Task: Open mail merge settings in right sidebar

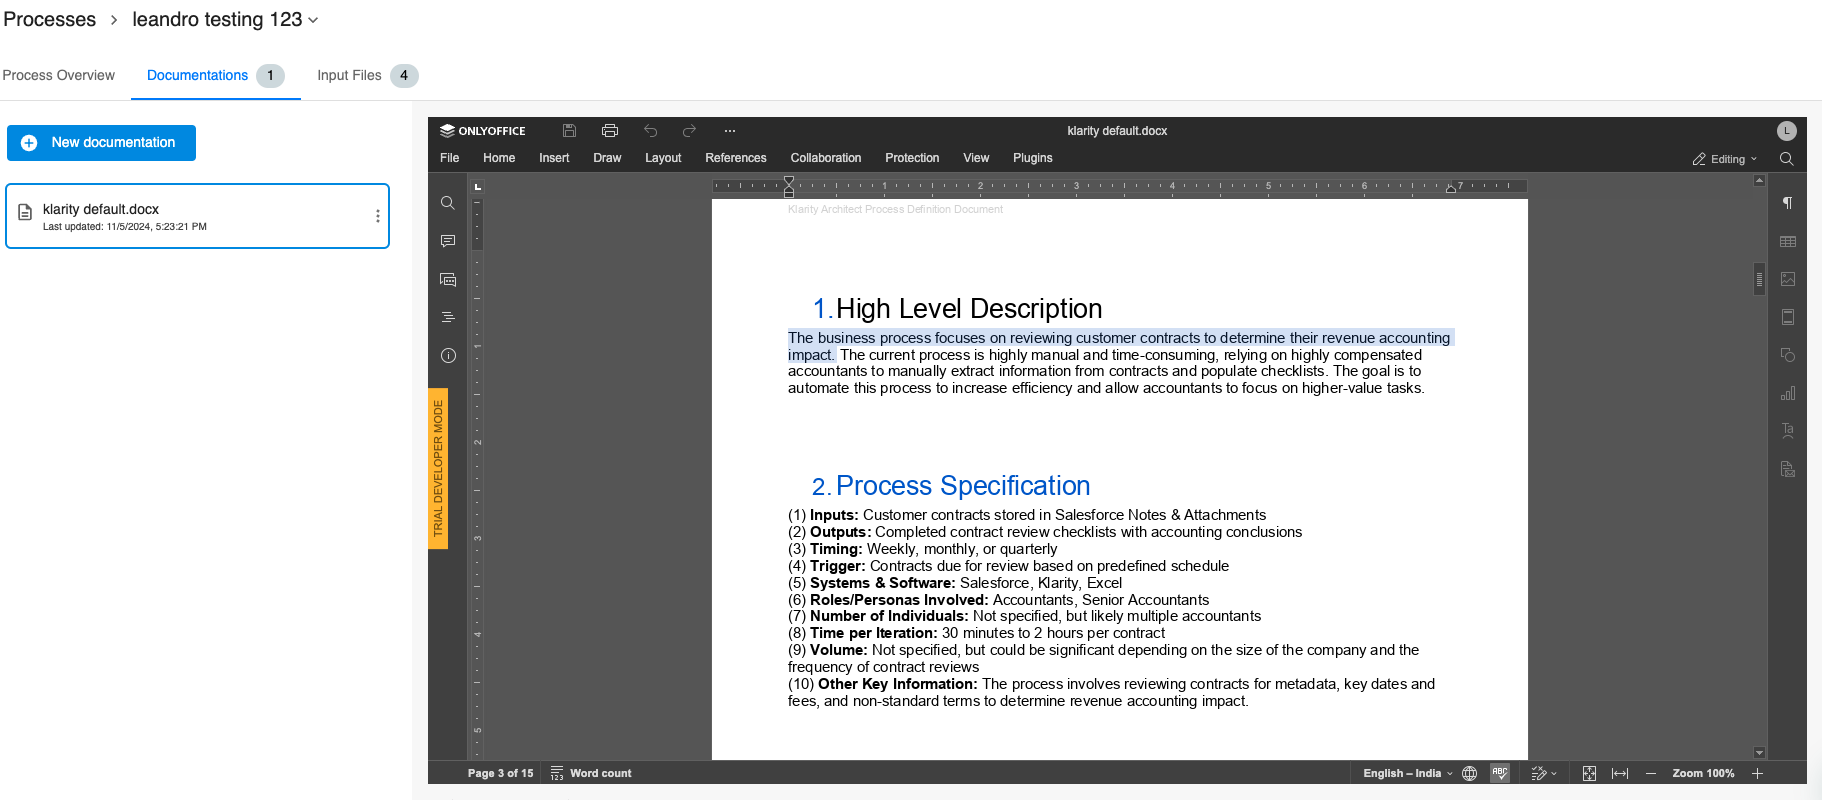Action: click(x=1788, y=469)
